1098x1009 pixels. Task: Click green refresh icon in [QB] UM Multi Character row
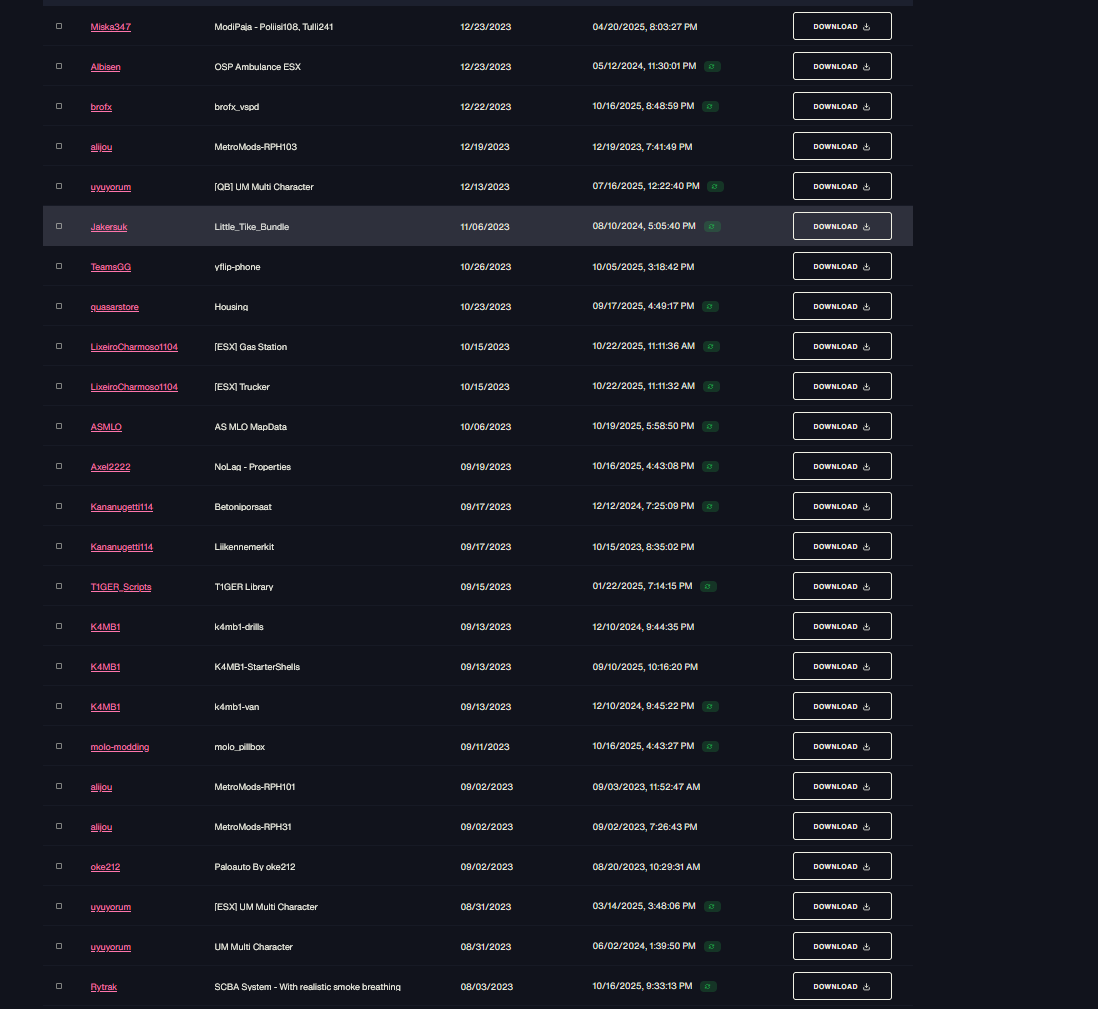pos(715,186)
